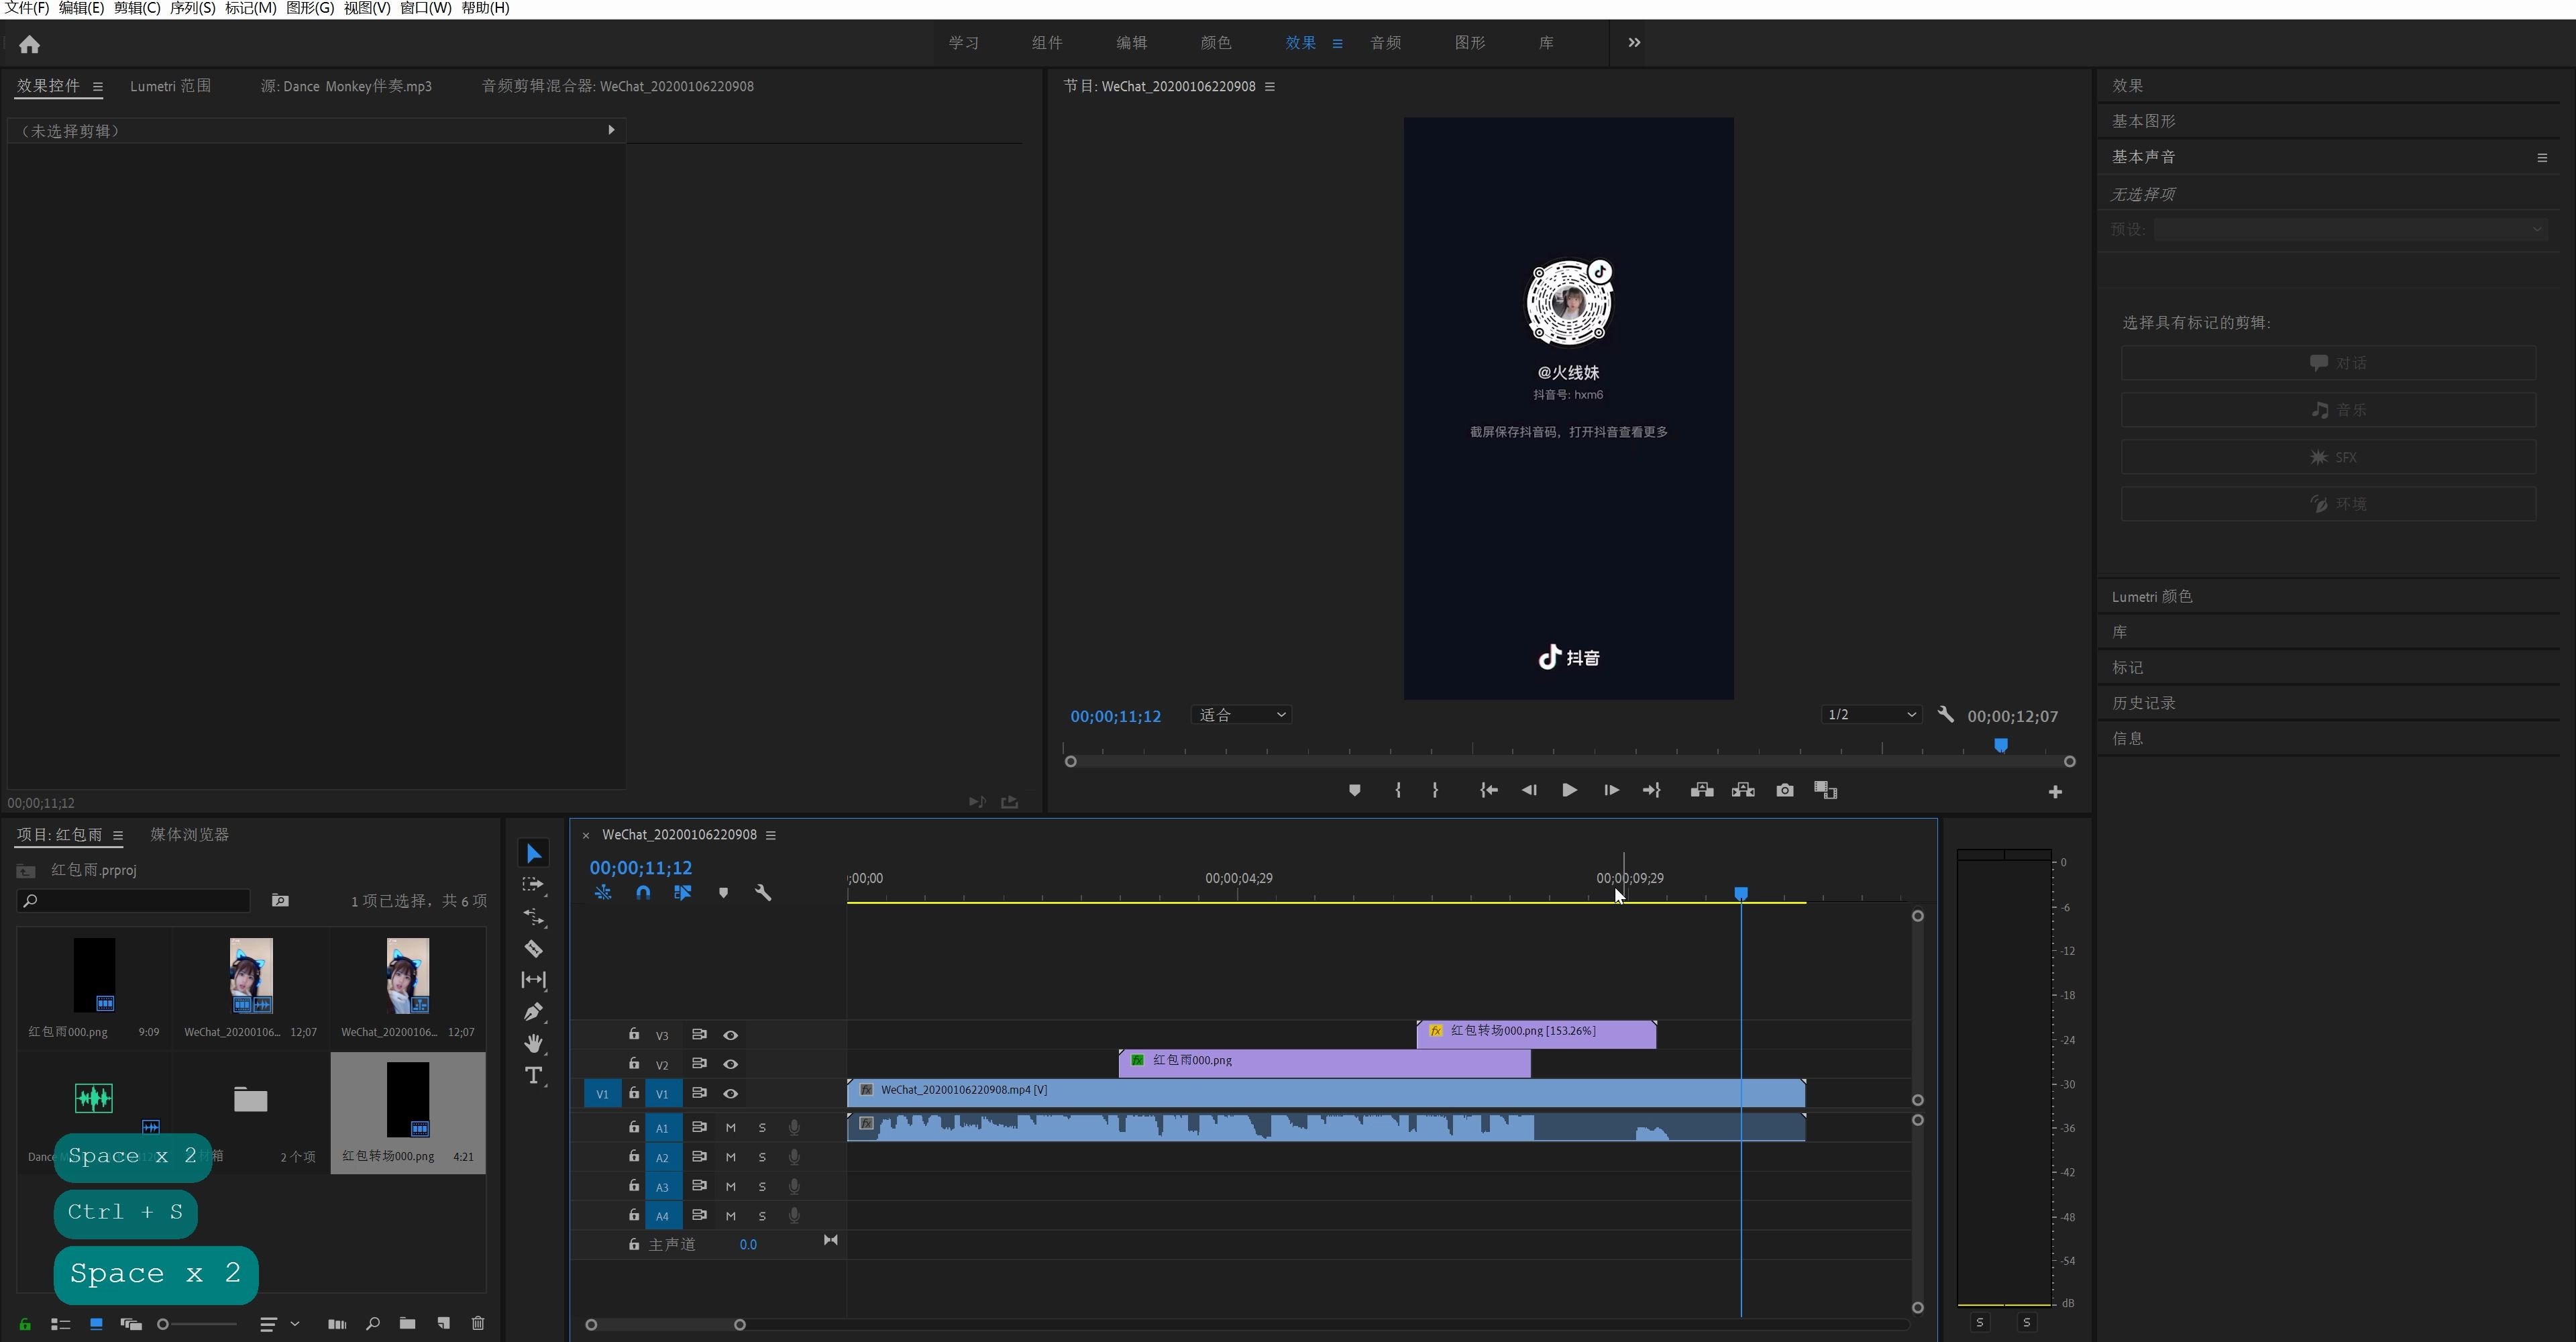Open the 预设 preset dropdown

point(2350,229)
